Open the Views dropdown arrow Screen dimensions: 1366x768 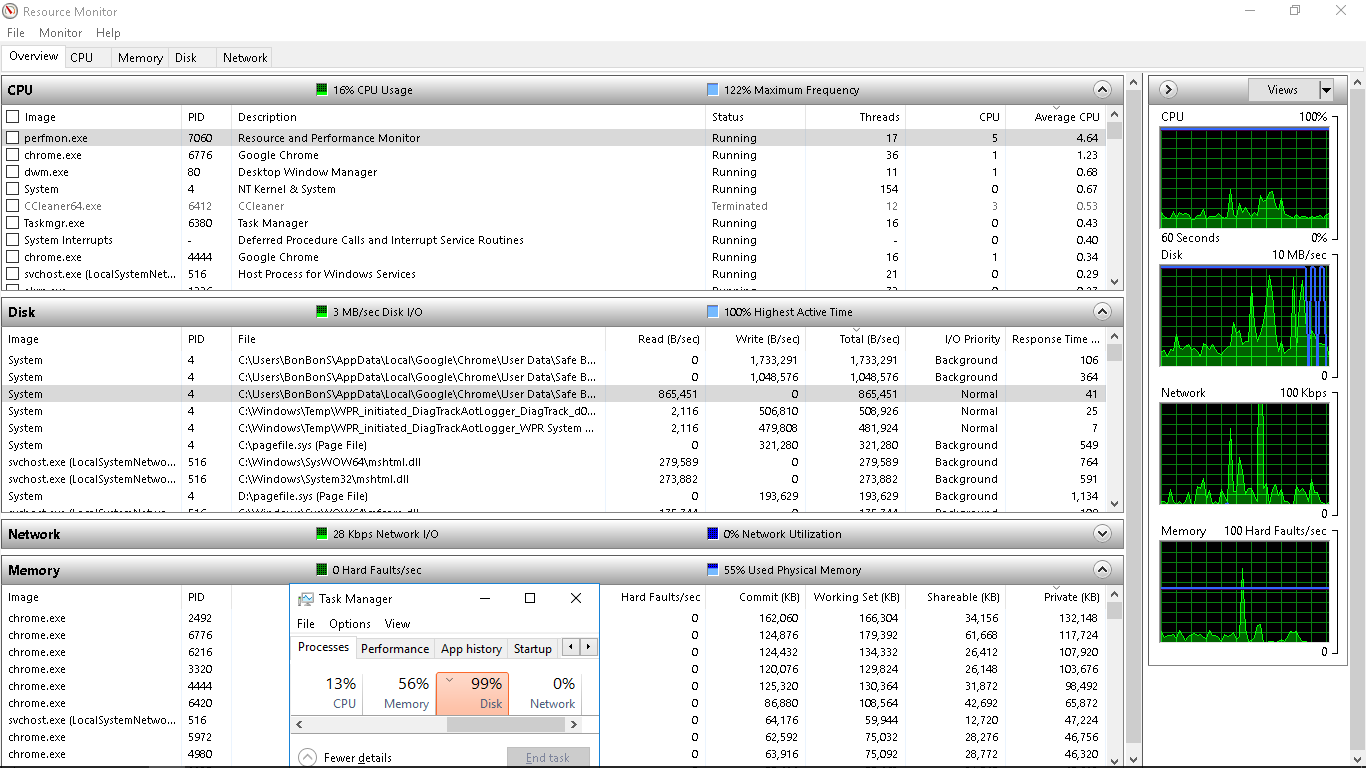click(x=1326, y=90)
